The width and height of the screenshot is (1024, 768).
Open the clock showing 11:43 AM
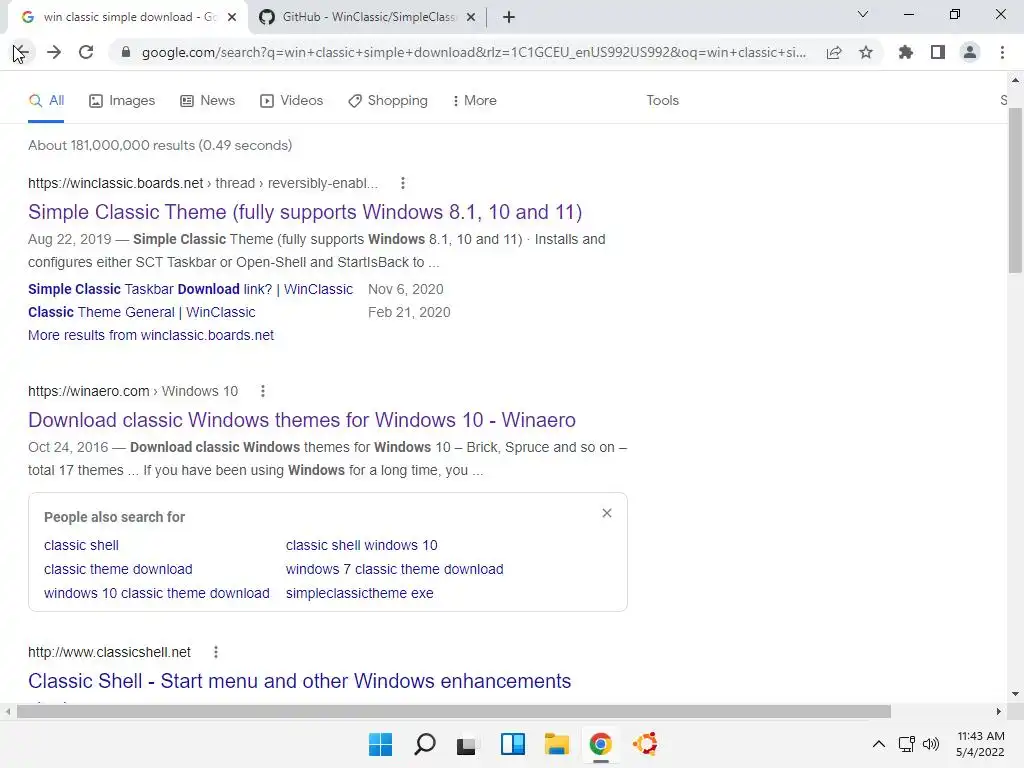pos(980,744)
